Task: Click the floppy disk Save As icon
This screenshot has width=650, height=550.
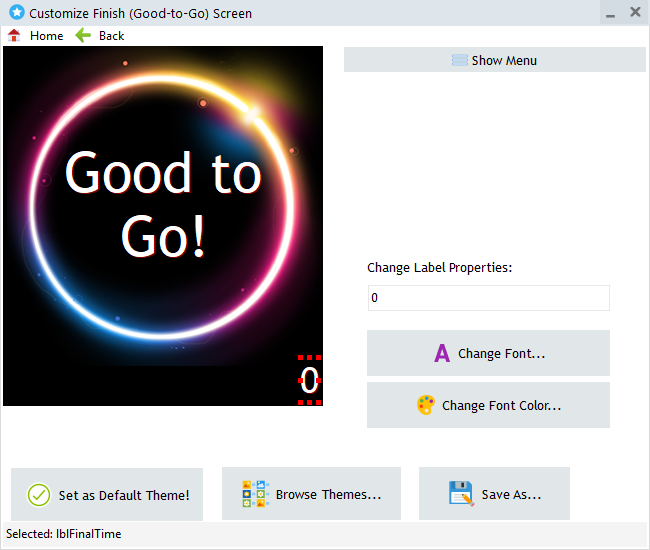Action: click(x=461, y=494)
